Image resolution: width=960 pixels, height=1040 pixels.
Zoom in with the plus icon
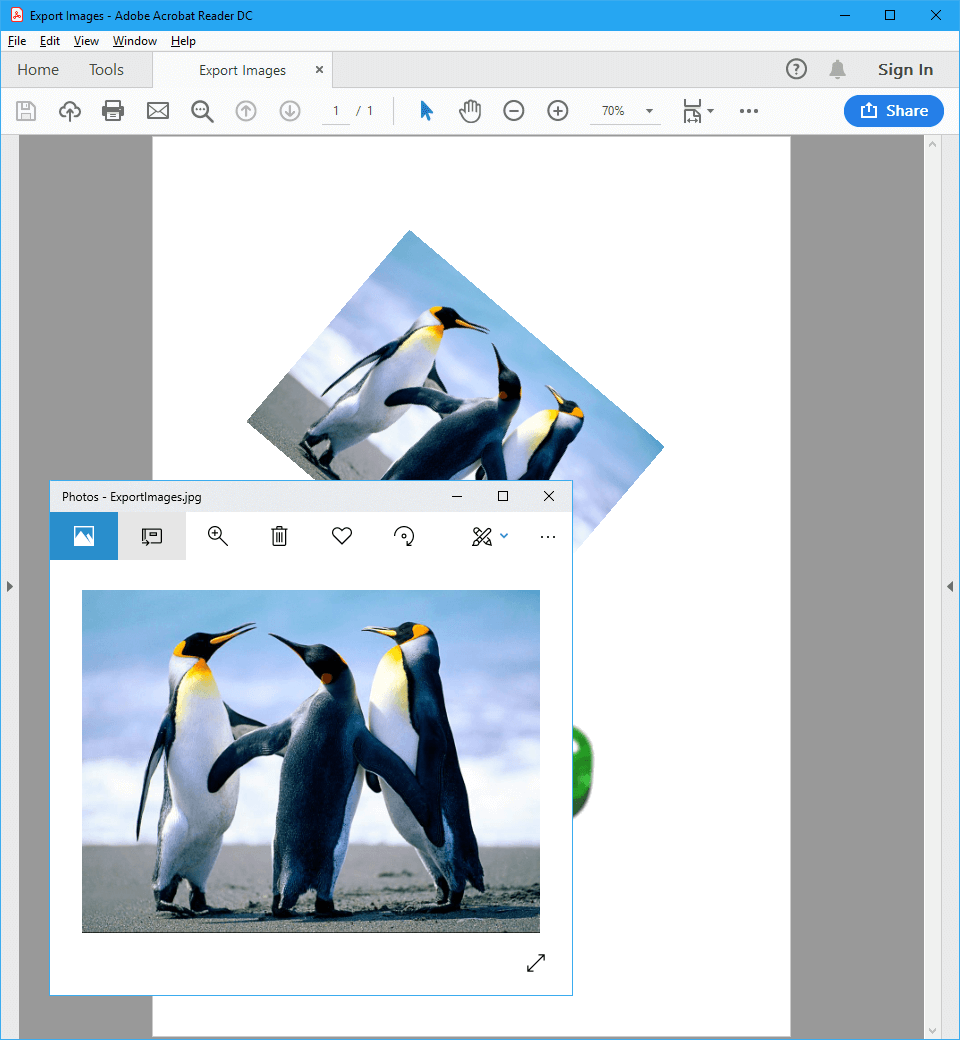coord(558,111)
